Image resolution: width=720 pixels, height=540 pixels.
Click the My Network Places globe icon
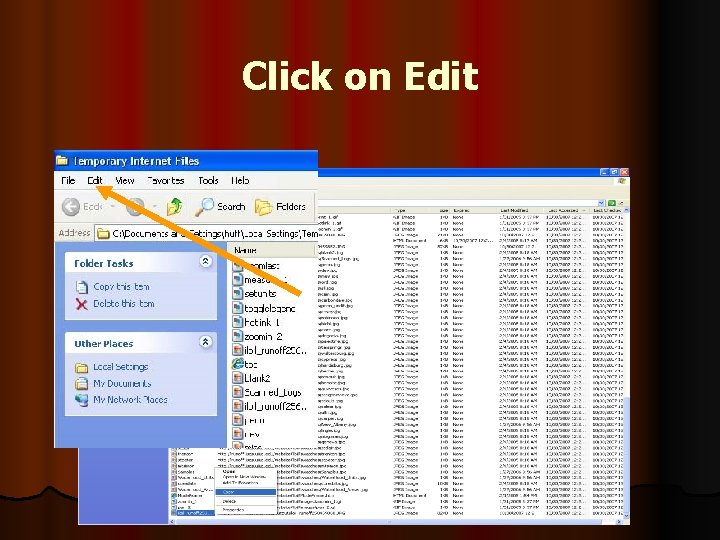[x=81, y=400]
